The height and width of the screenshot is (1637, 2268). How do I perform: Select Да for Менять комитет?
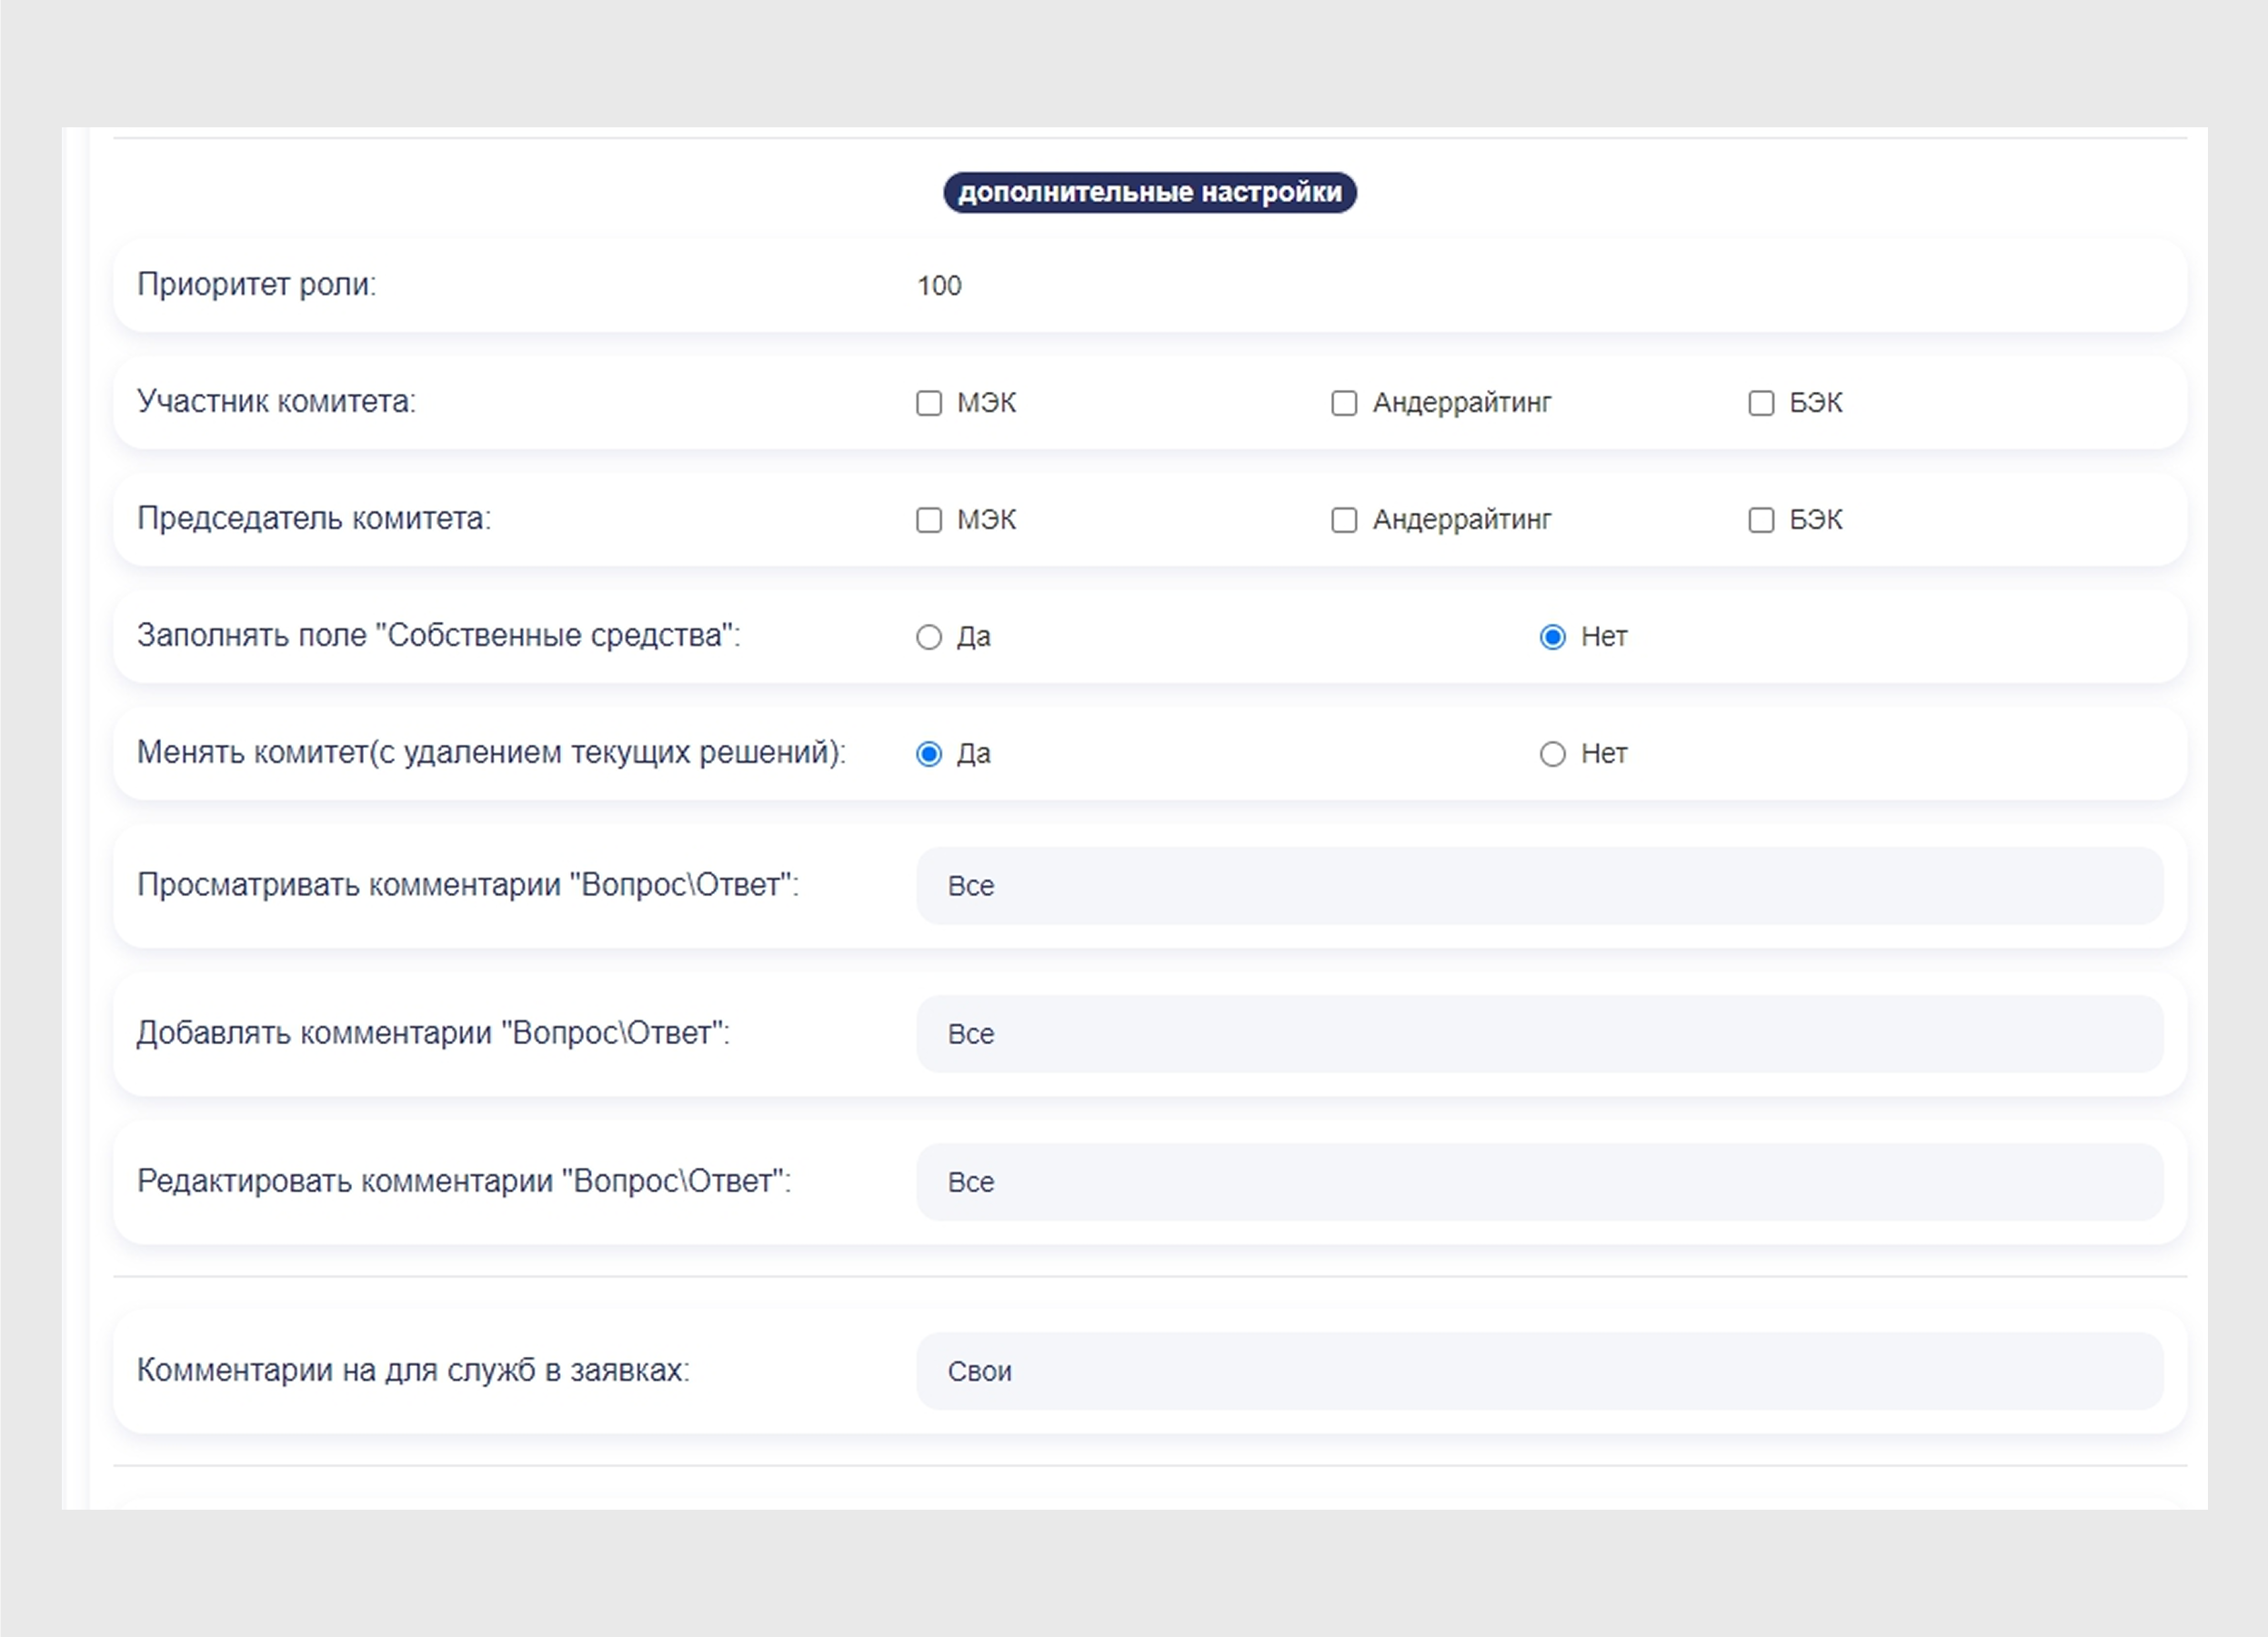tap(929, 754)
